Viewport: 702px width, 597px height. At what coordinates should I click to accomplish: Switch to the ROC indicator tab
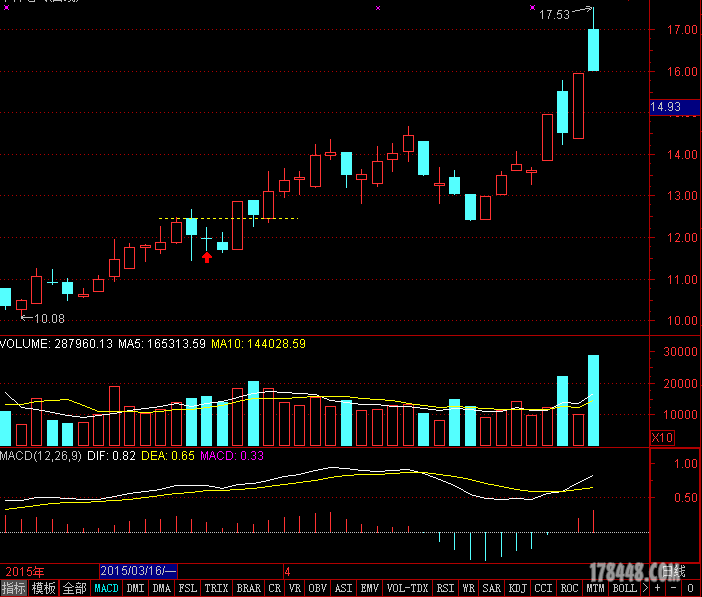(x=570, y=588)
